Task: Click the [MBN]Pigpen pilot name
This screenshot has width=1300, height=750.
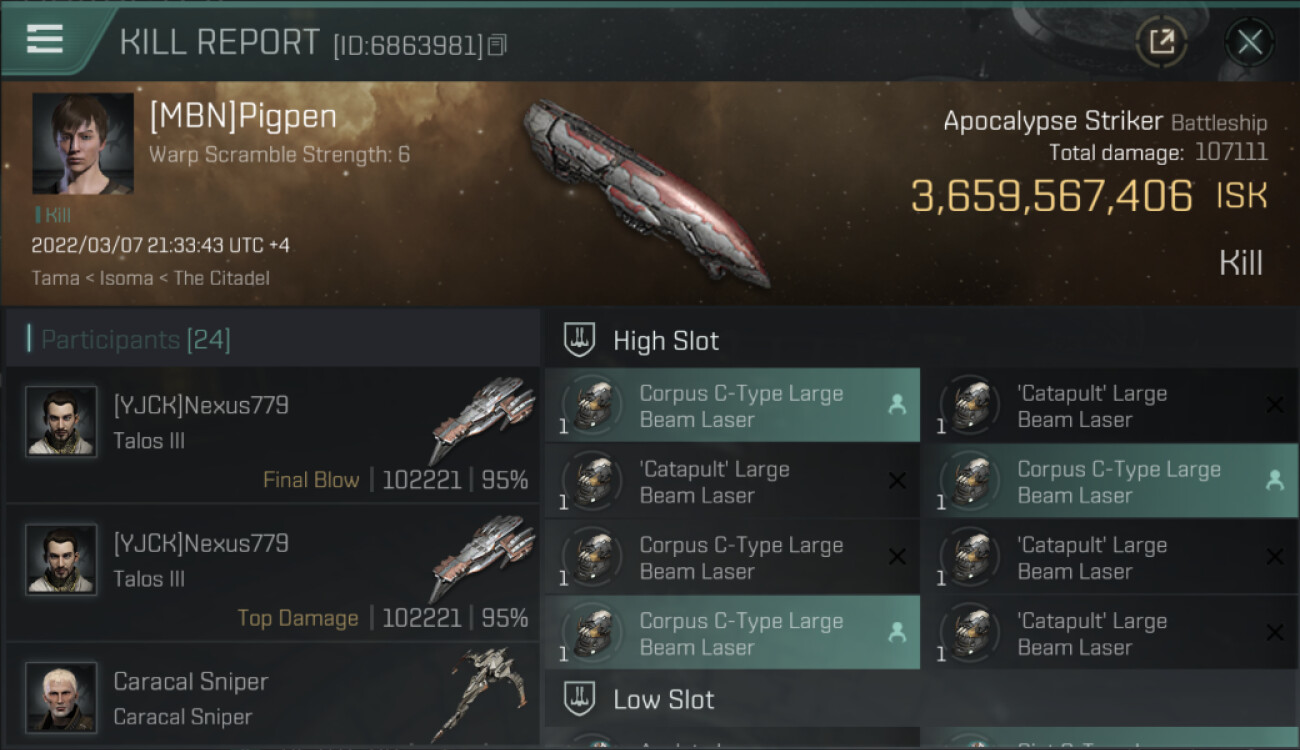Action: [243, 117]
